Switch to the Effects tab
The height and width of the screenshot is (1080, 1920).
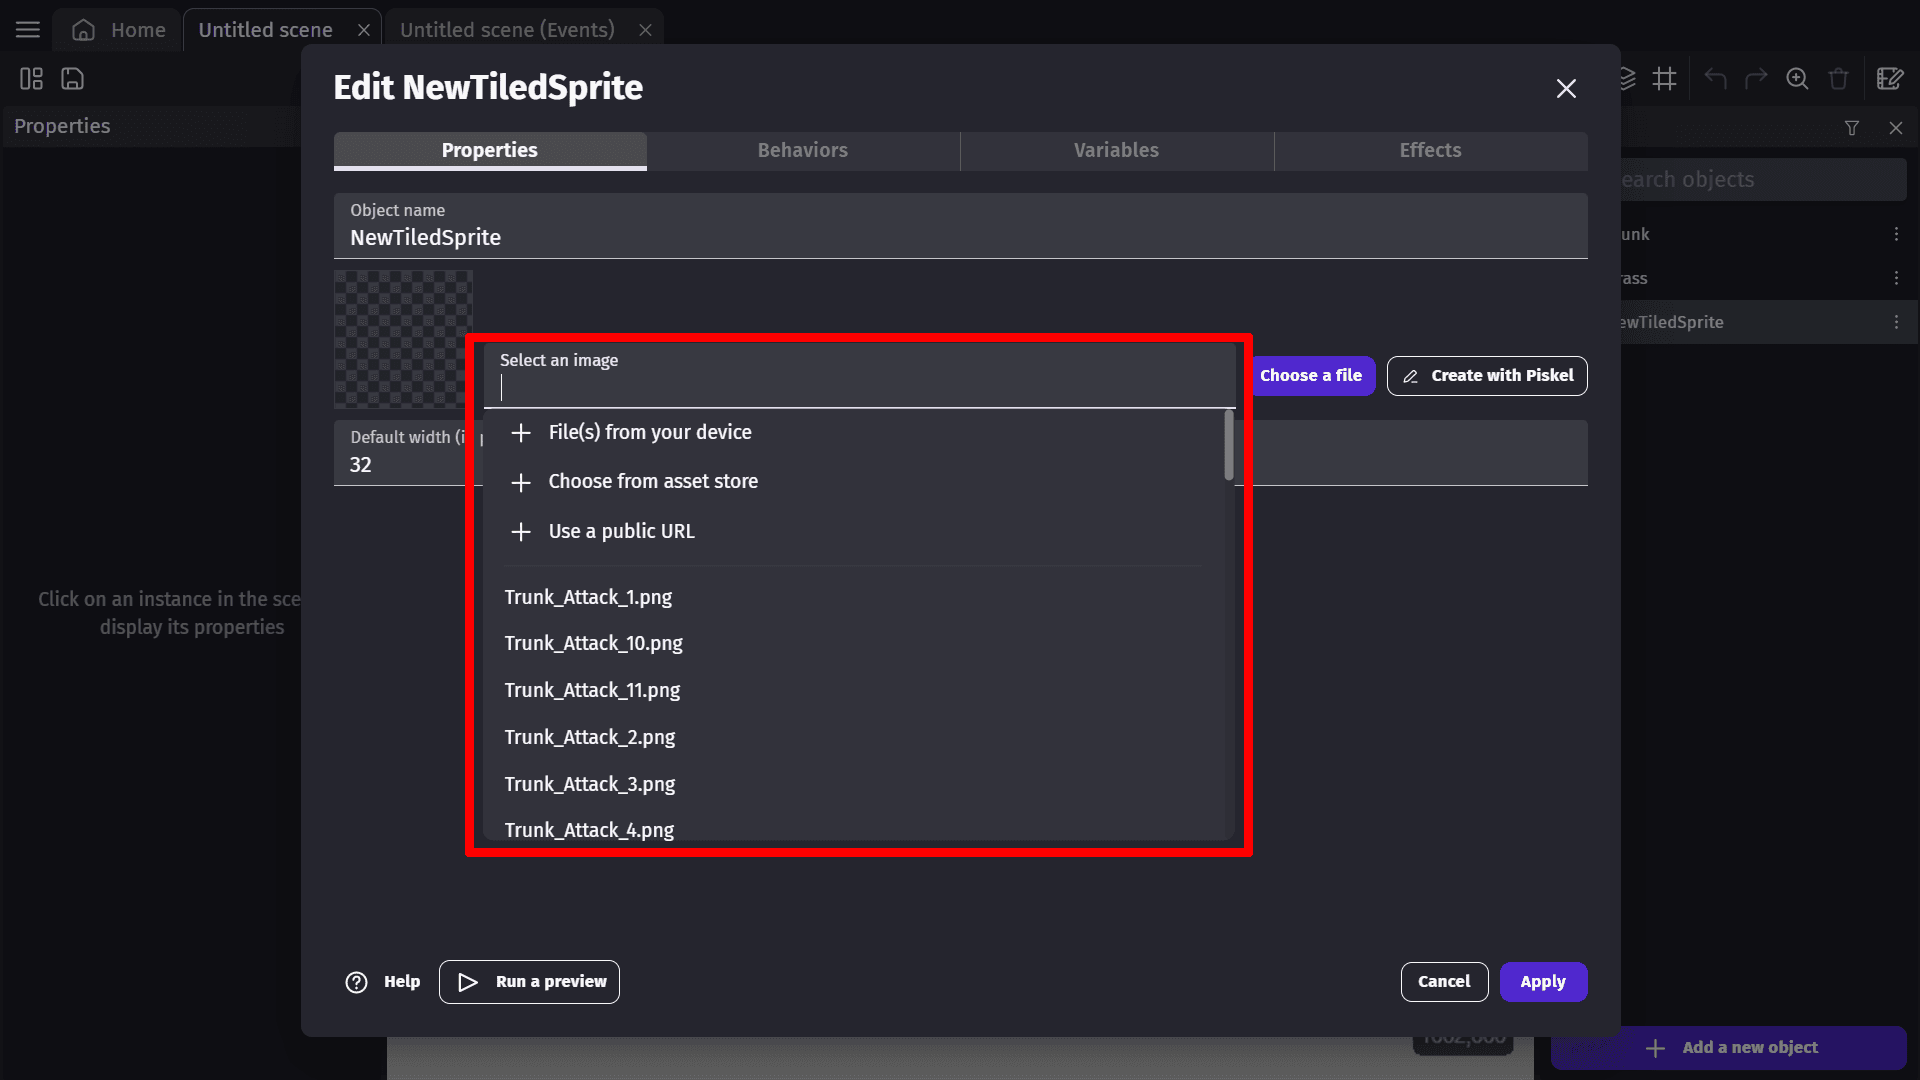tap(1430, 150)
